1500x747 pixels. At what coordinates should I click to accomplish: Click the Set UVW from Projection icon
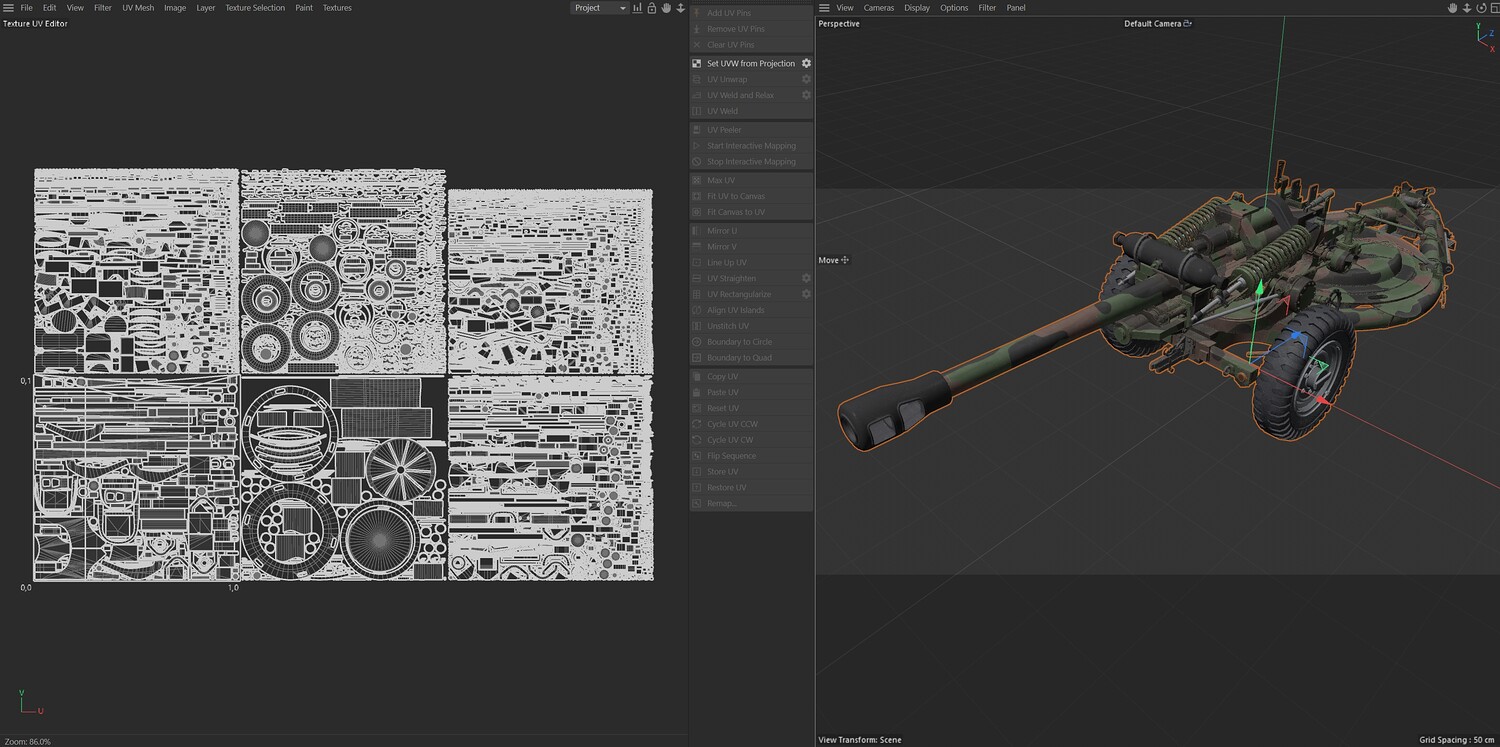point(697,63)
